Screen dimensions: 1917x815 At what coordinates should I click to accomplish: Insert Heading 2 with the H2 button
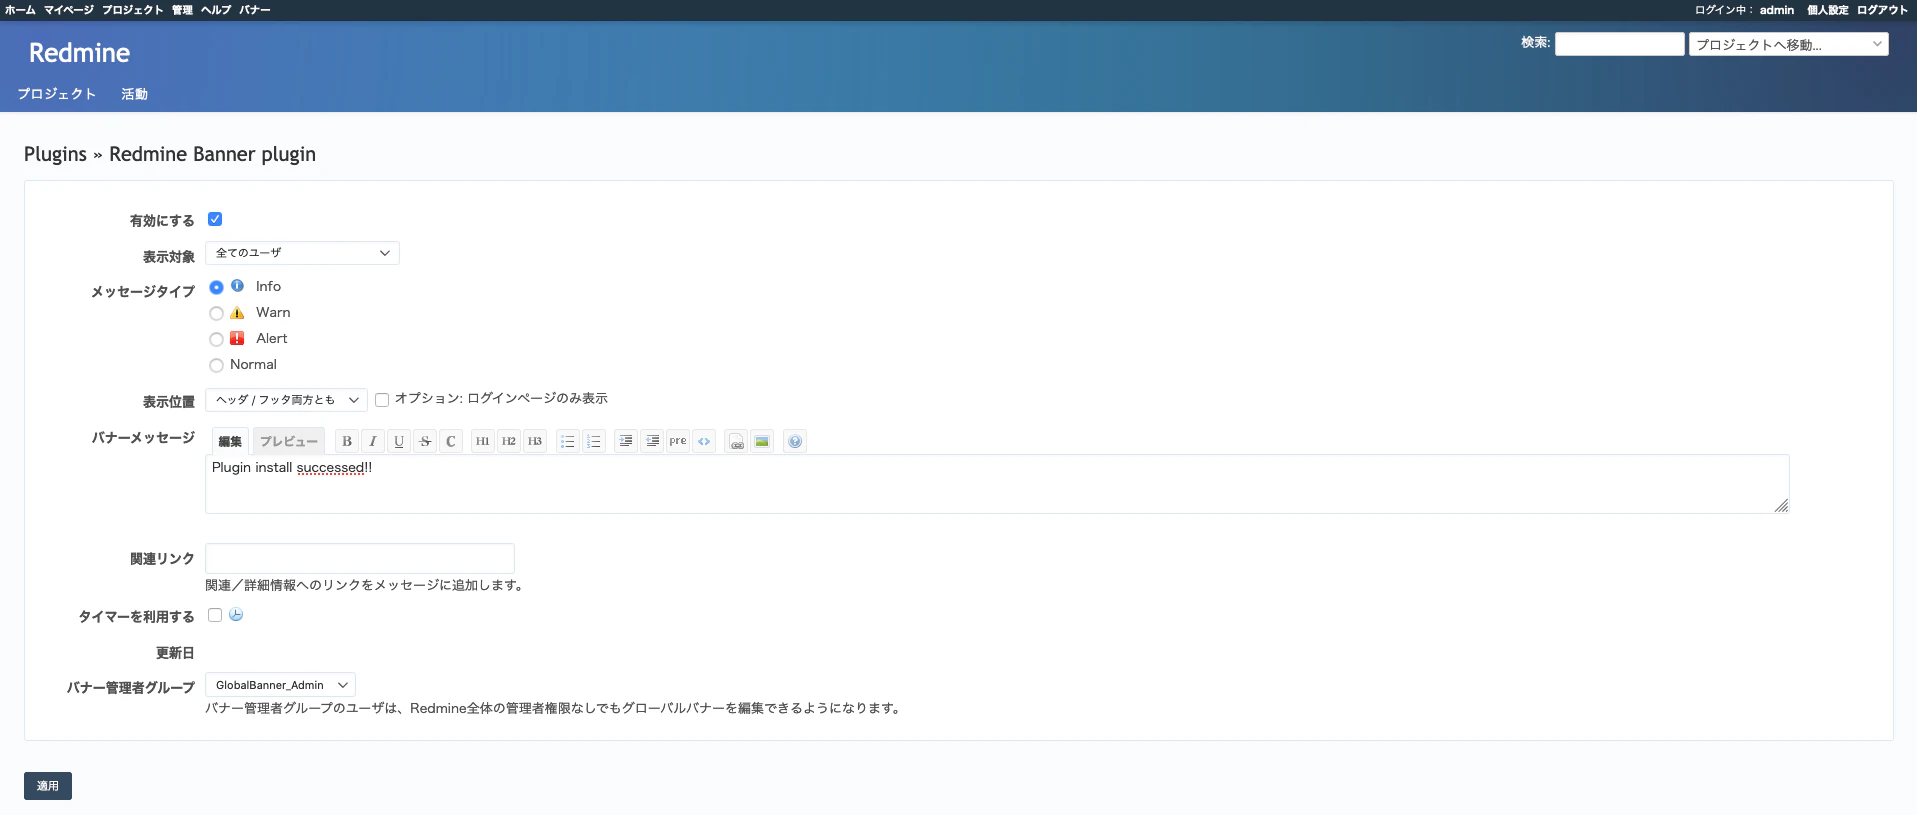tap(509, 441)
